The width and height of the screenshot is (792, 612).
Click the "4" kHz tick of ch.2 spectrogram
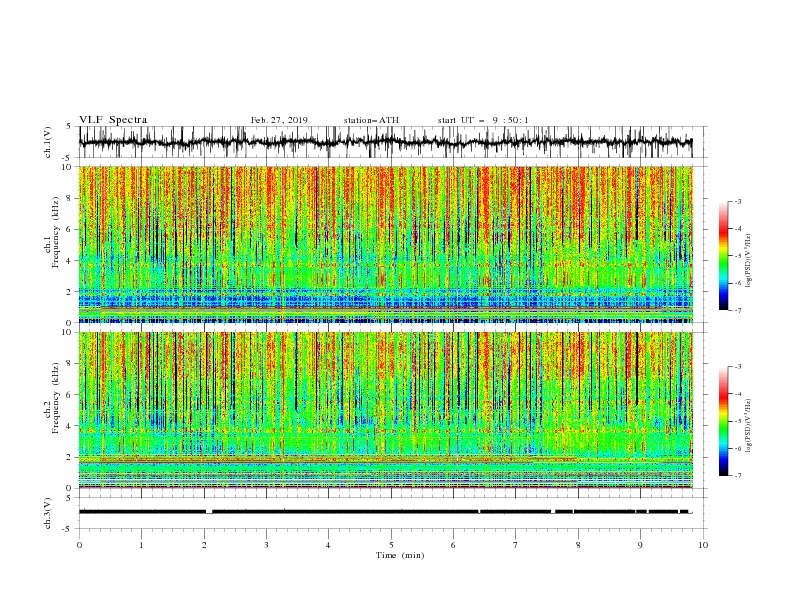69,426
